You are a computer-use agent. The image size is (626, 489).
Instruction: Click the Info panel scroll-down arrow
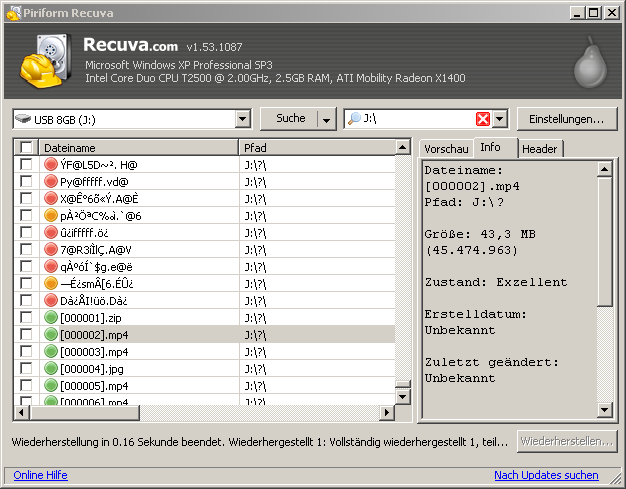pos(605,410)
